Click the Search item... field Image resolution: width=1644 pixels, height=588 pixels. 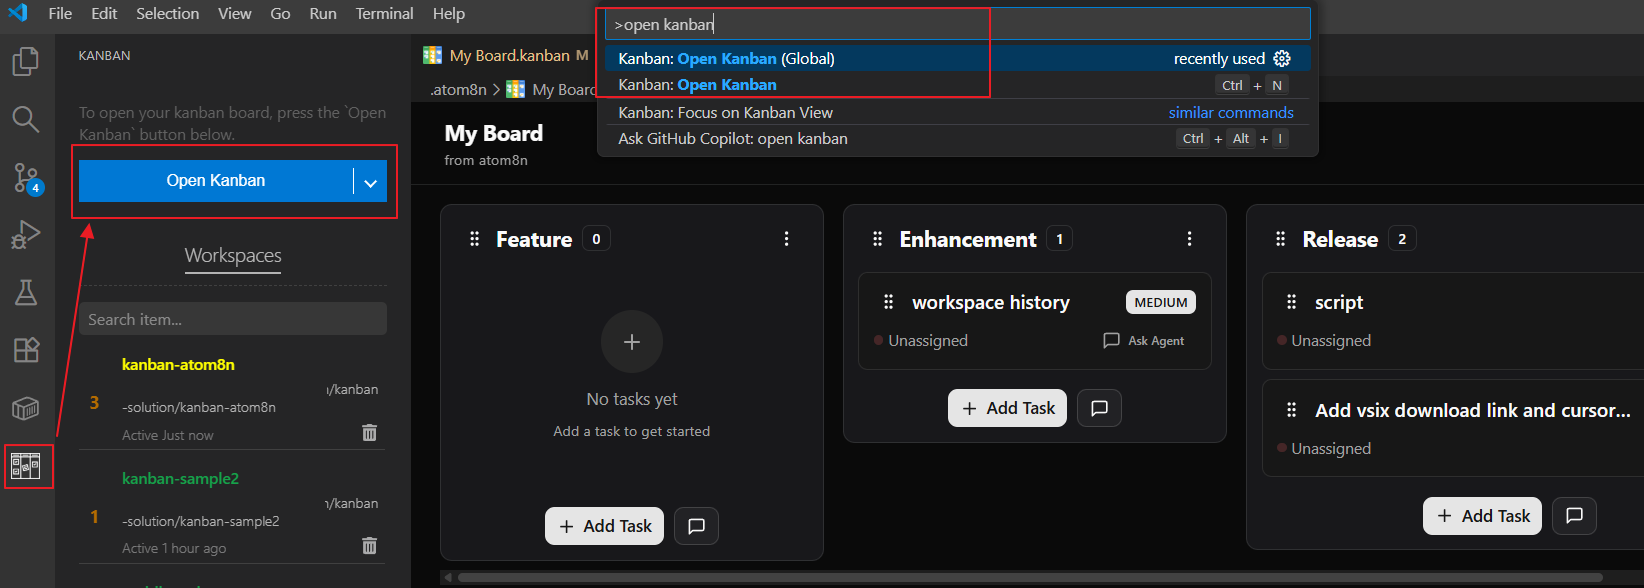click(x=233, y=319)
